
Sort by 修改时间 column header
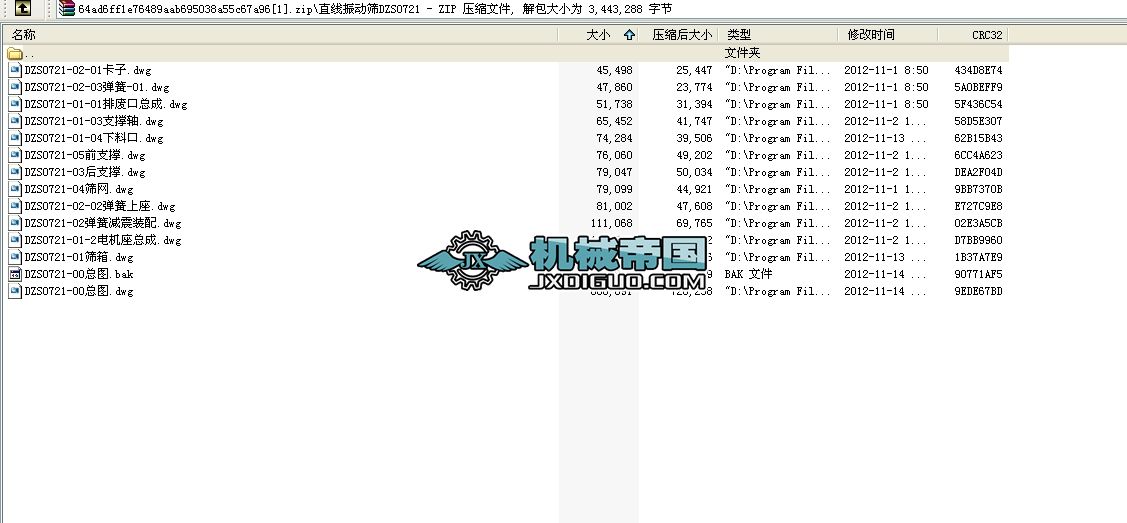pos(888,34)
